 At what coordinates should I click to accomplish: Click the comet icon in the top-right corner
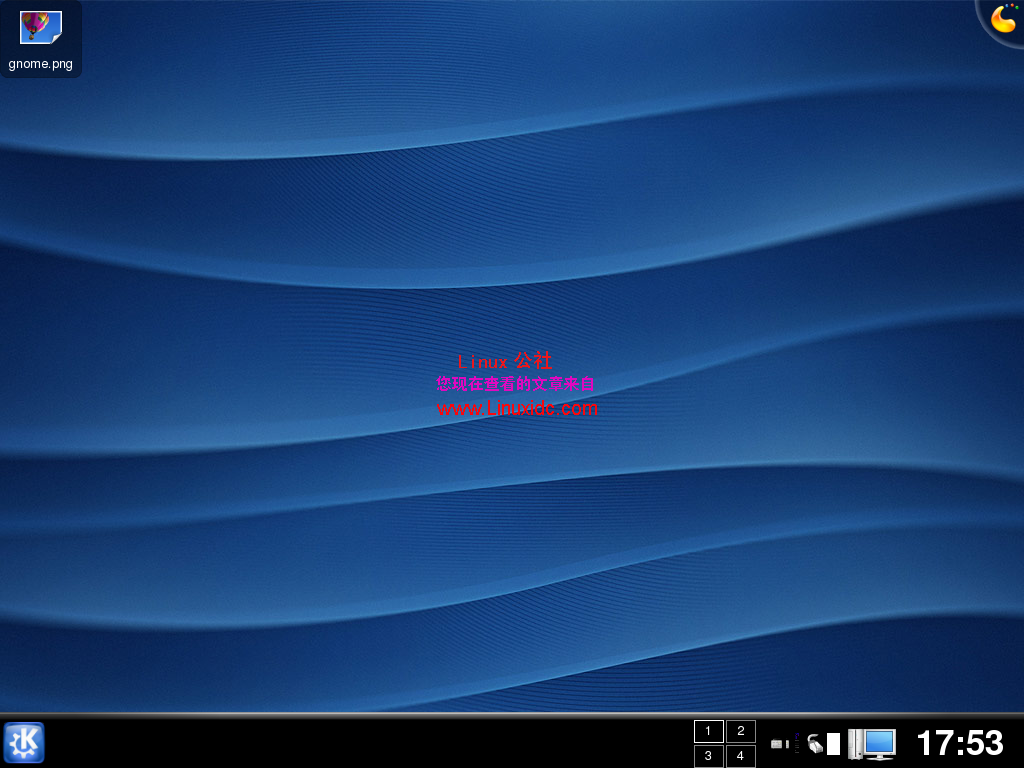click(1003, 20)
